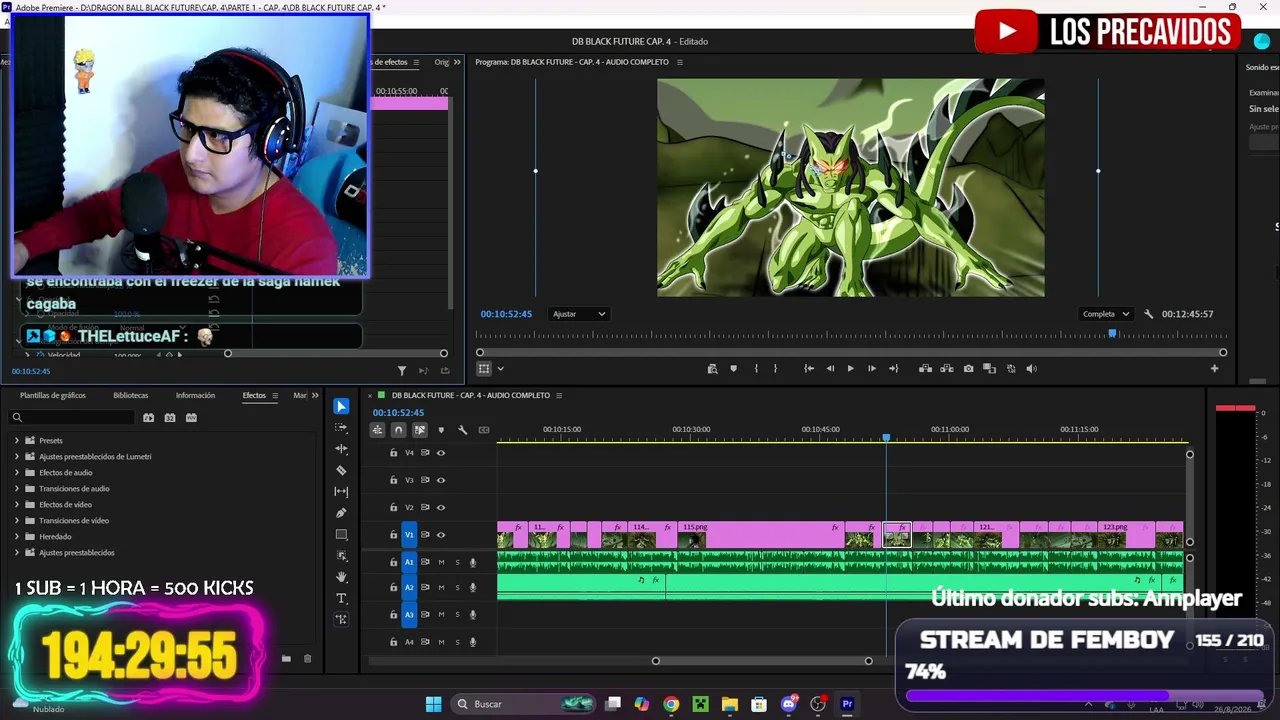Open the Ajustar zoom level dropdown

(579, 314)
